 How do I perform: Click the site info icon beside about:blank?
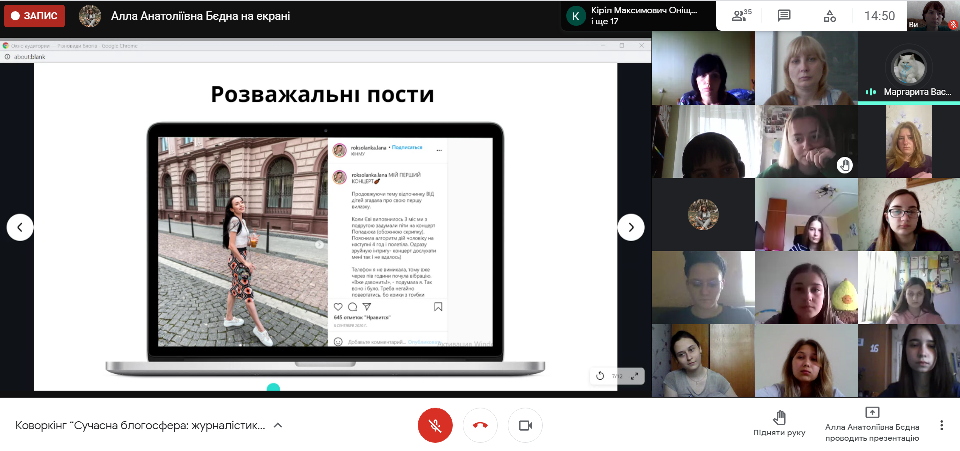6,56
